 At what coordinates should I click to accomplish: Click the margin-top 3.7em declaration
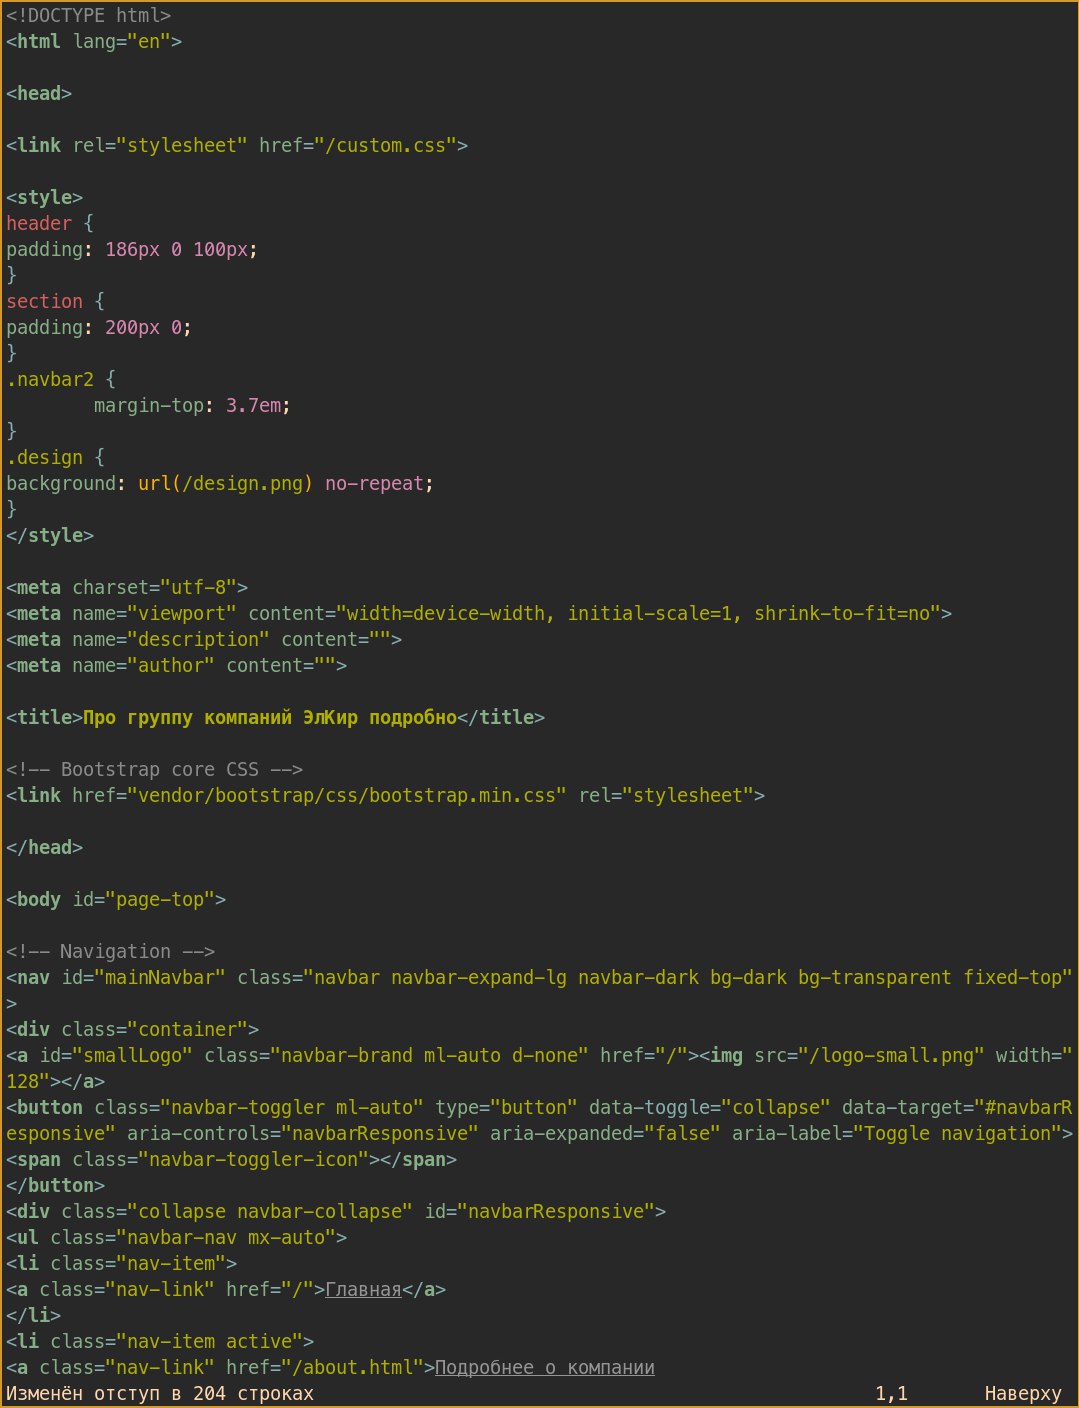(192, 405)
